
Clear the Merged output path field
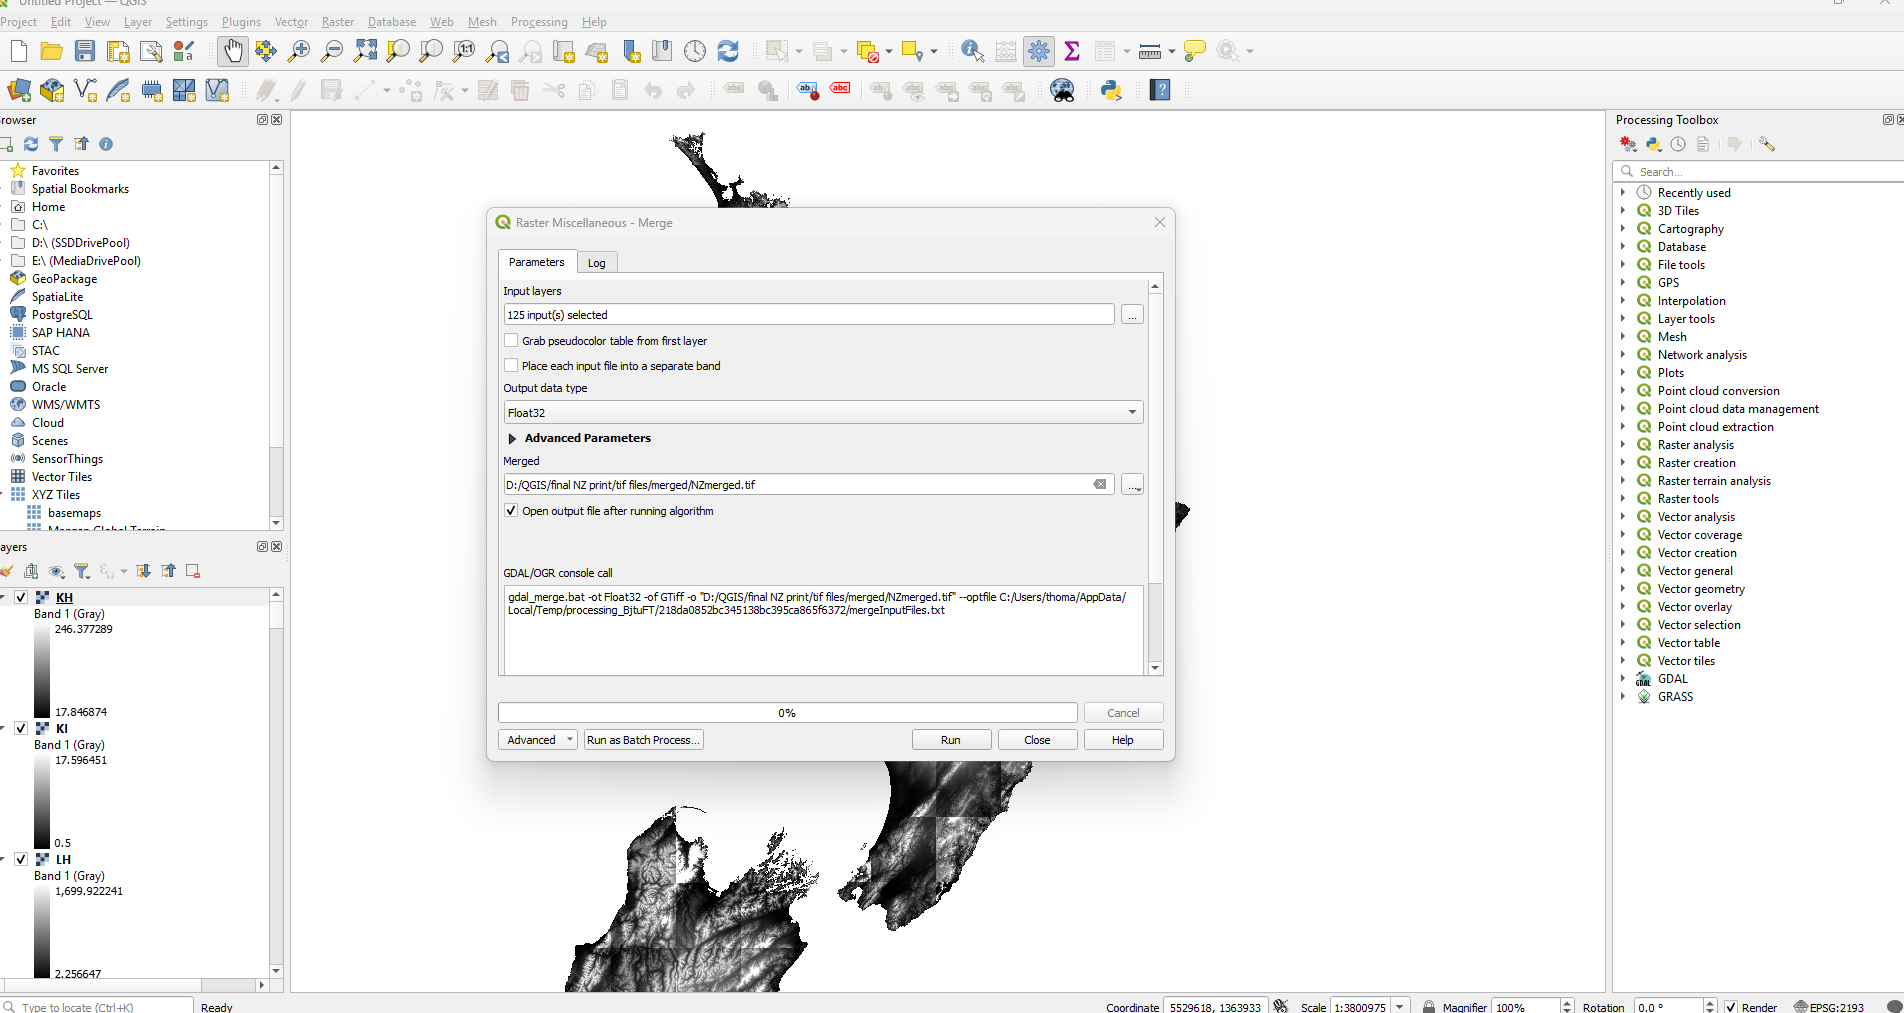(1100, 484)
